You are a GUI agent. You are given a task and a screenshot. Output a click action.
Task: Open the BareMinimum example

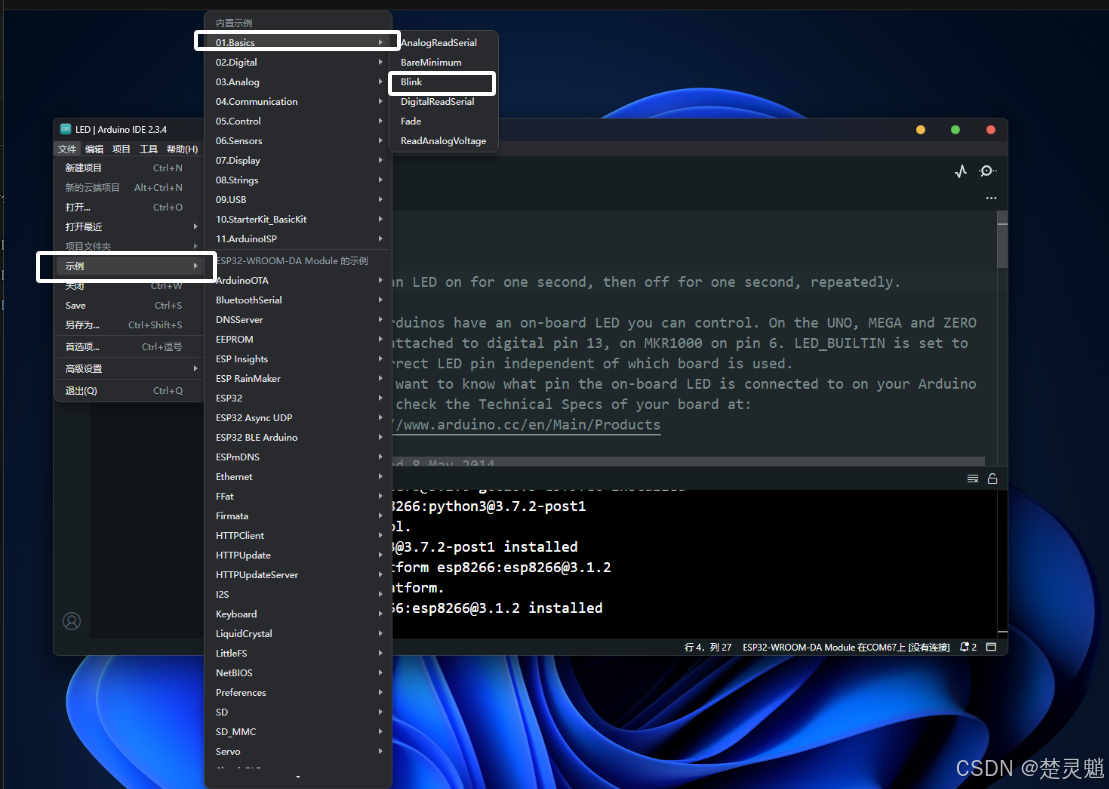pyautogui.click(x=443, y=62)
